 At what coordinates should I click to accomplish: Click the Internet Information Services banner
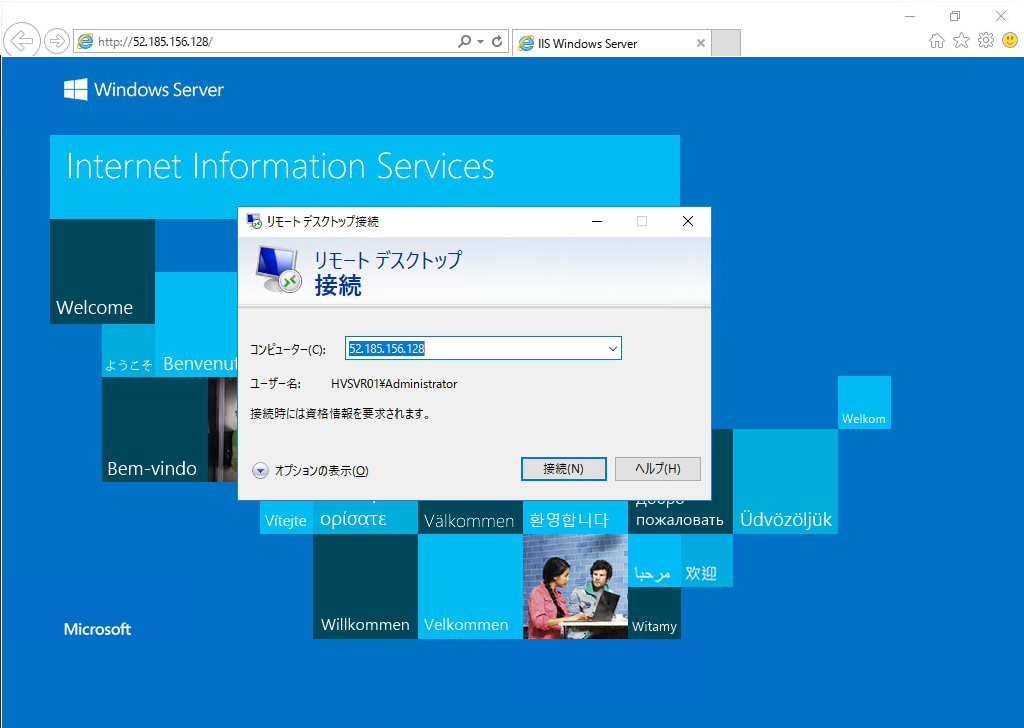365,177
